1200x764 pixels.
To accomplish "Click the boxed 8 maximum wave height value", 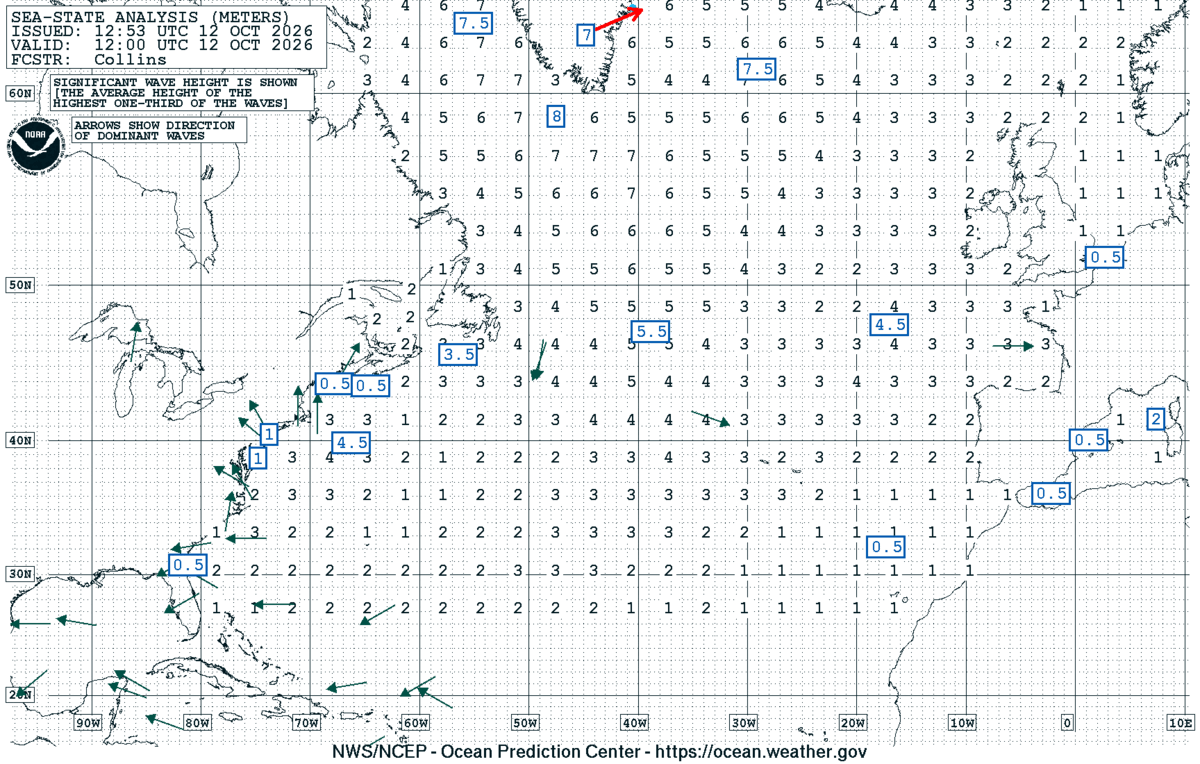I will pyautogui.click(x=556, y=117).
